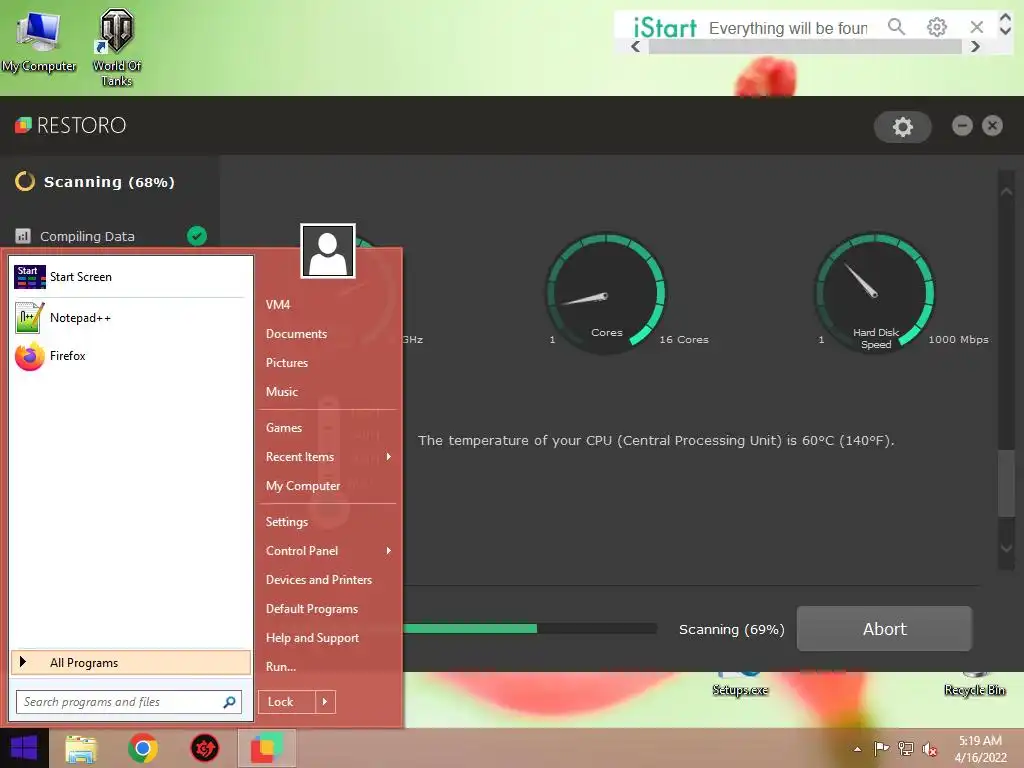This screenshot has width=1024, height=768.
Task: Open Pictures from start menu
Action: click(287, 362)
